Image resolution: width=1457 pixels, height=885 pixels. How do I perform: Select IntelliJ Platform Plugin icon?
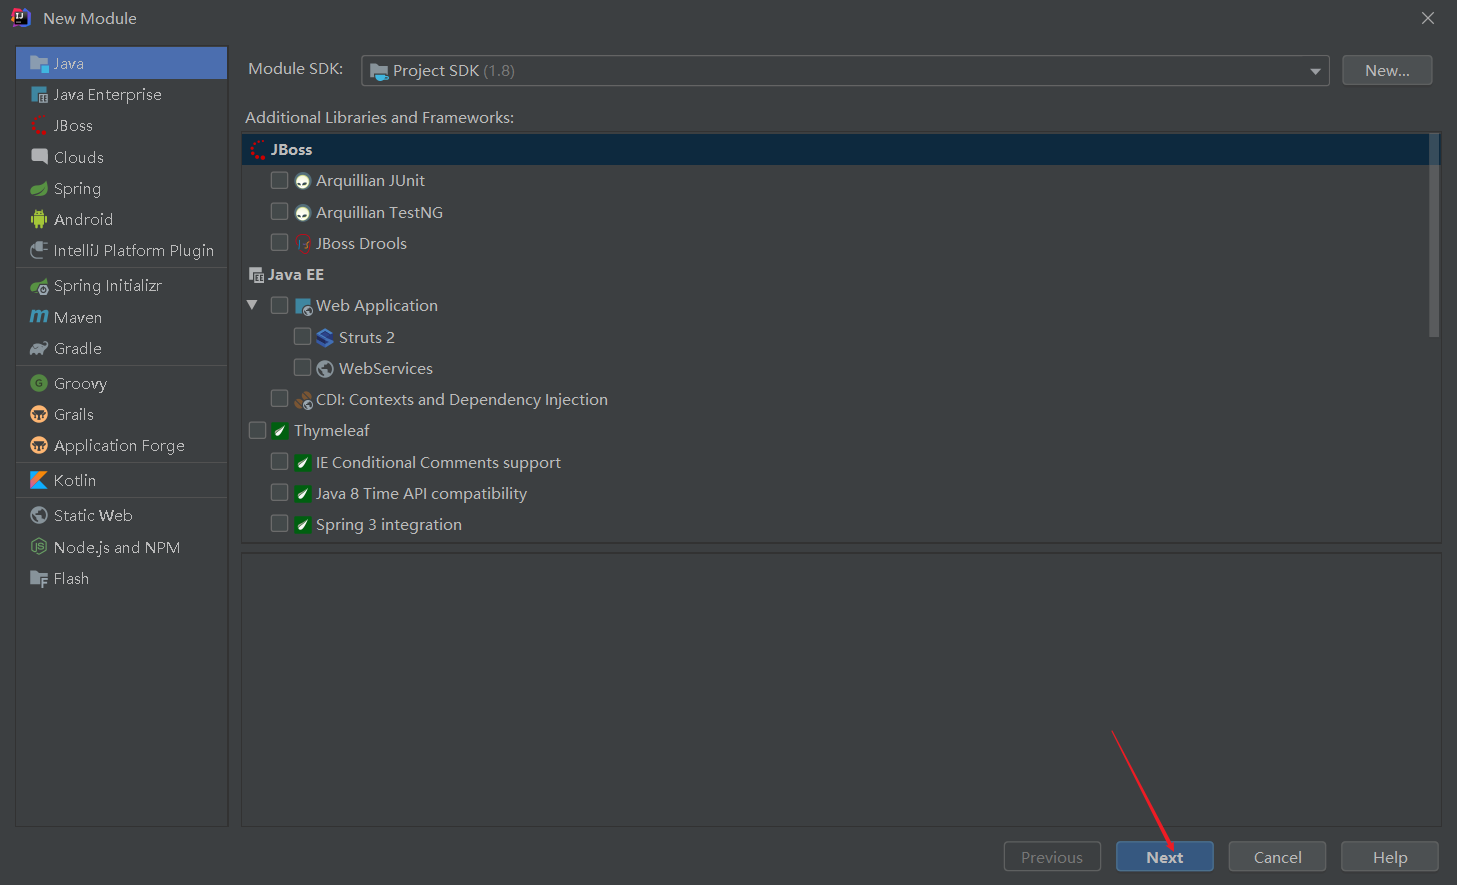point(39,250)
